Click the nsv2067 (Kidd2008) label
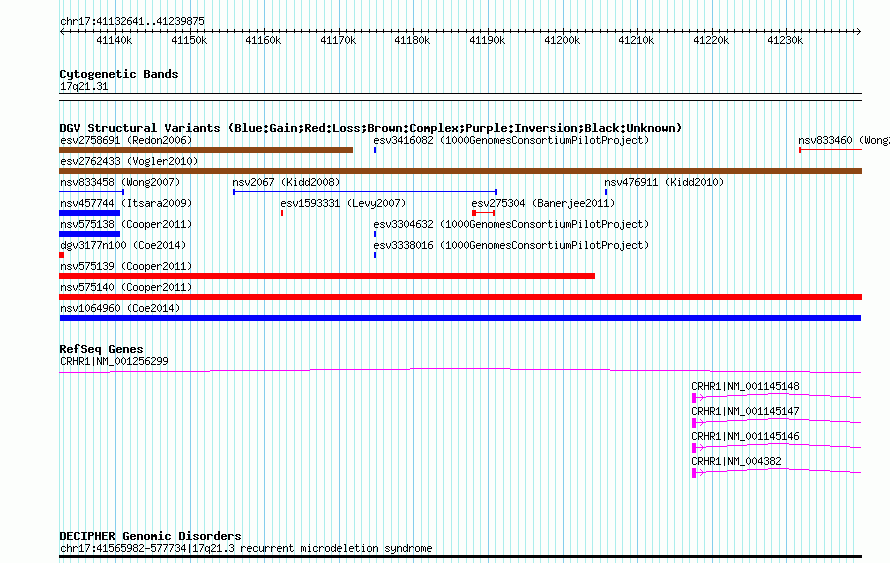Image resolution: width=890 pixels, height=563 pixels. (x=286, y=182)
